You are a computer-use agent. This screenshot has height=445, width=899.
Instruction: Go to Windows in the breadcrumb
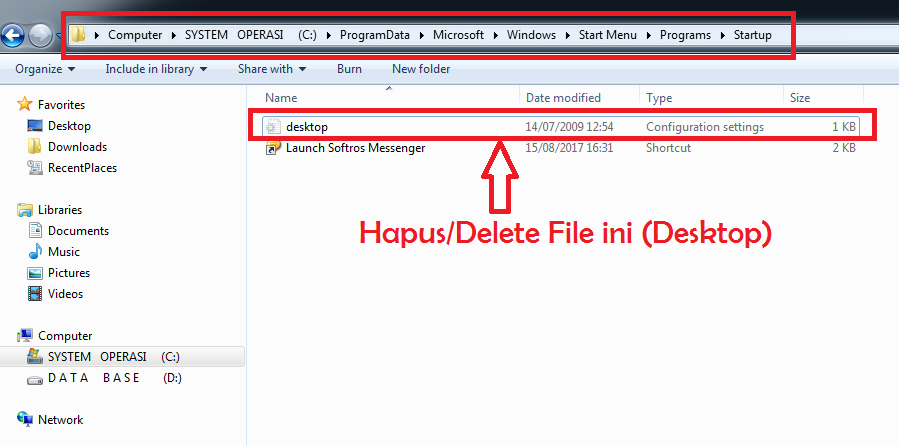(531, 35)
